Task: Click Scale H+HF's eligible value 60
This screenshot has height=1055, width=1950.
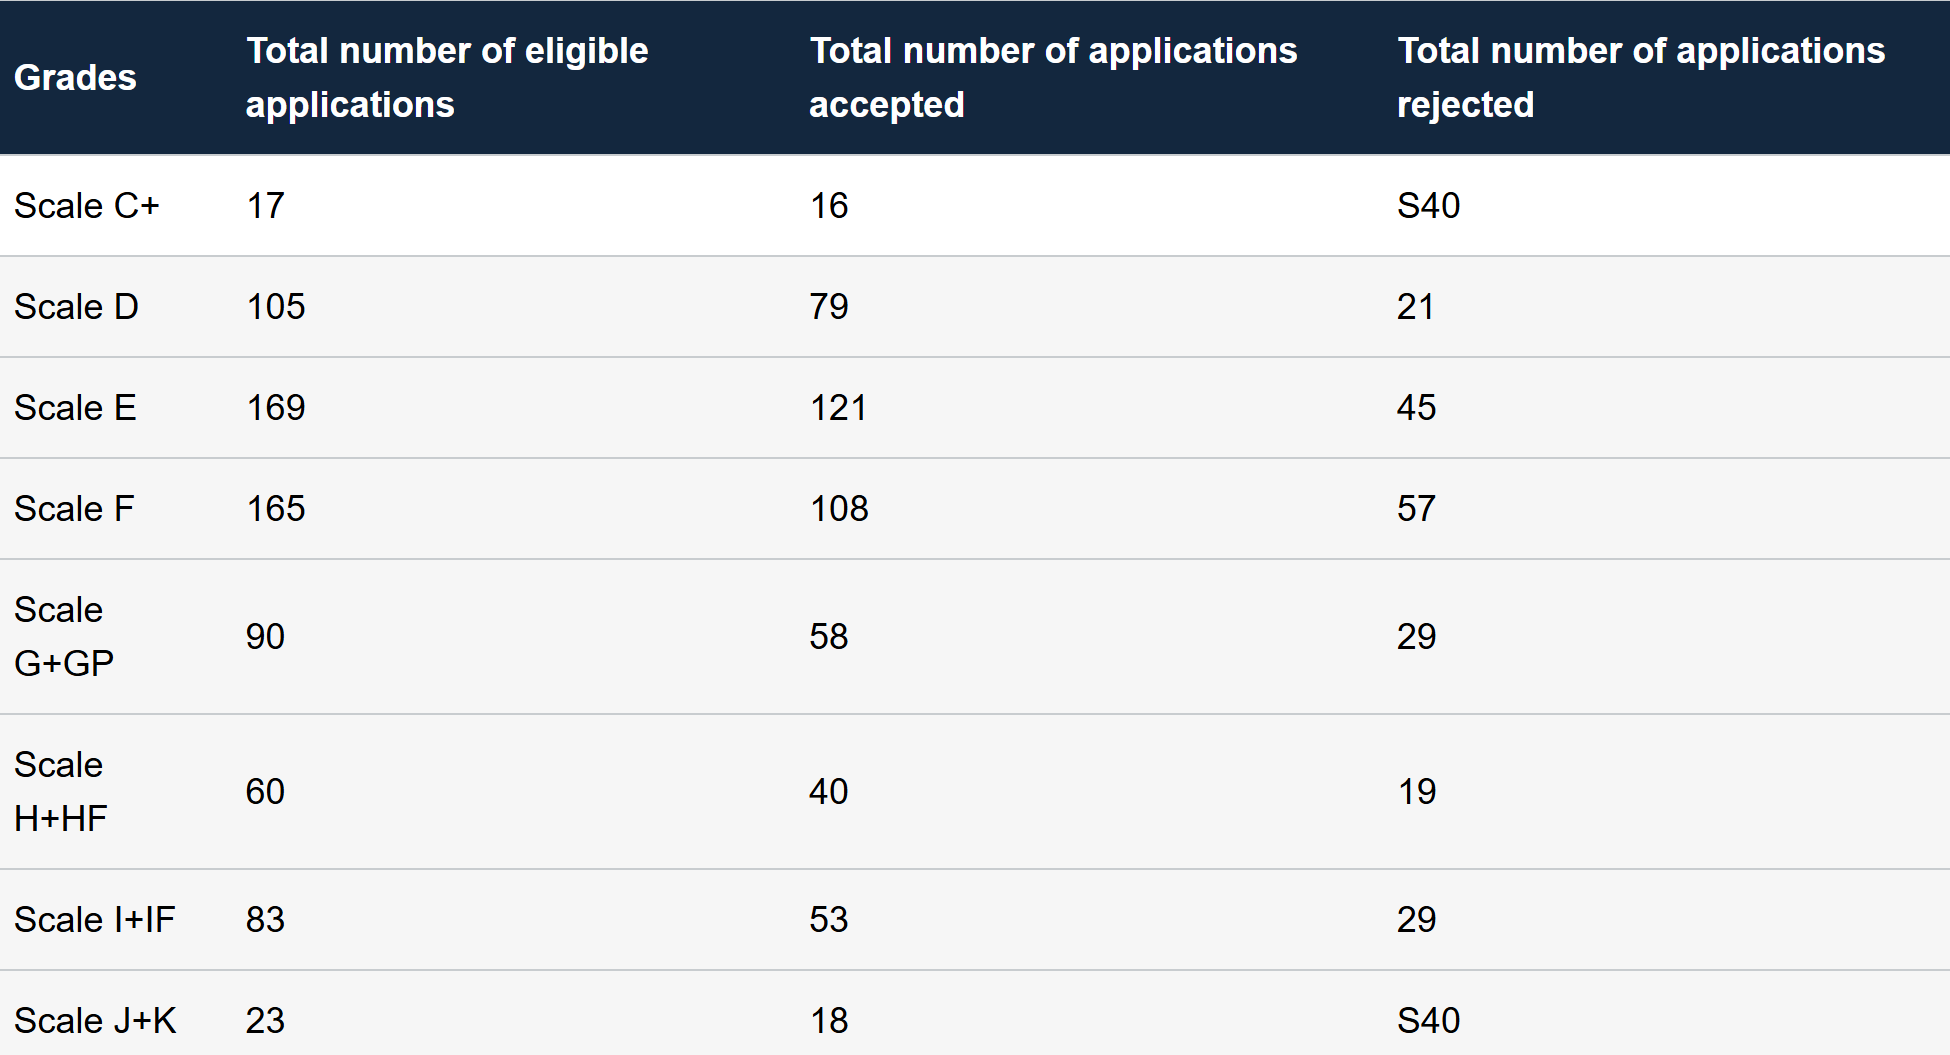Action: (x=265, y=792)
